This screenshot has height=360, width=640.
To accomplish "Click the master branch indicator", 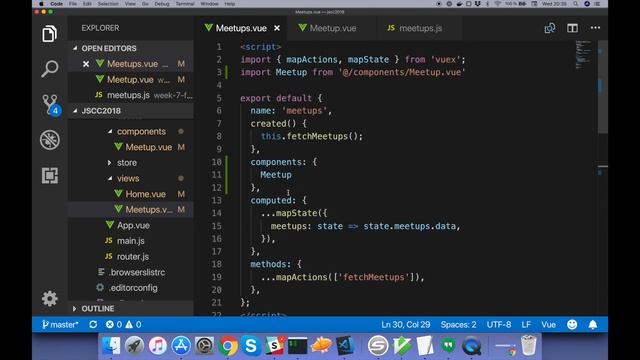I will (x=60, y=324).
